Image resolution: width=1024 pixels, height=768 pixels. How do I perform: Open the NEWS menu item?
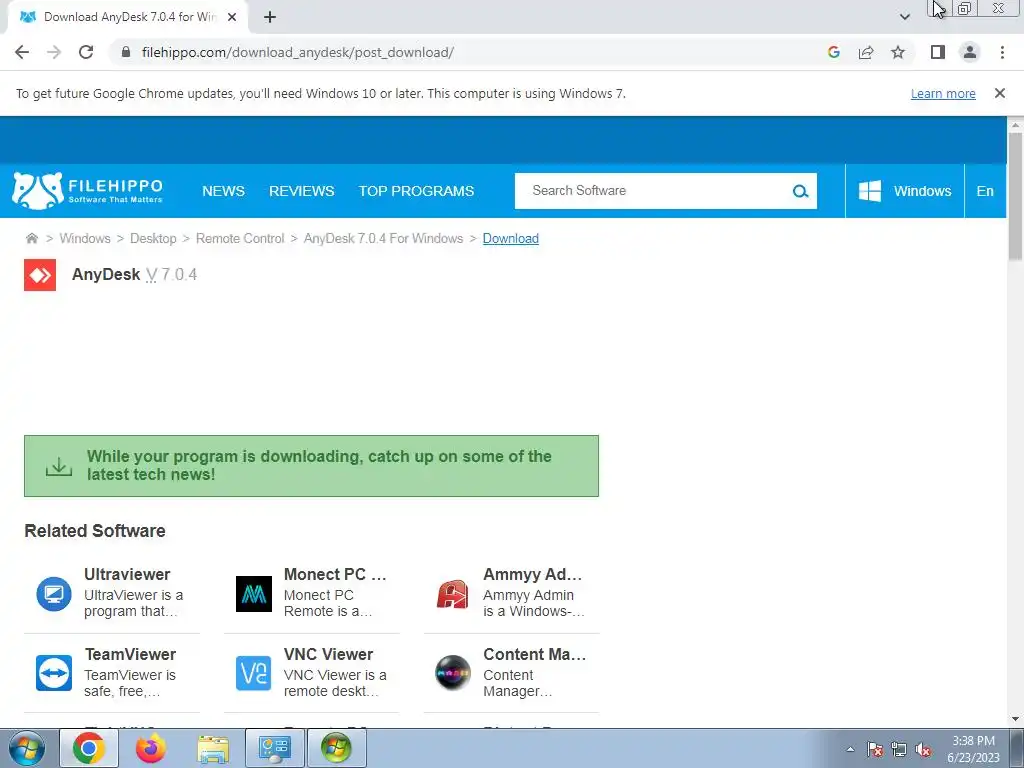tap(223, 191)
